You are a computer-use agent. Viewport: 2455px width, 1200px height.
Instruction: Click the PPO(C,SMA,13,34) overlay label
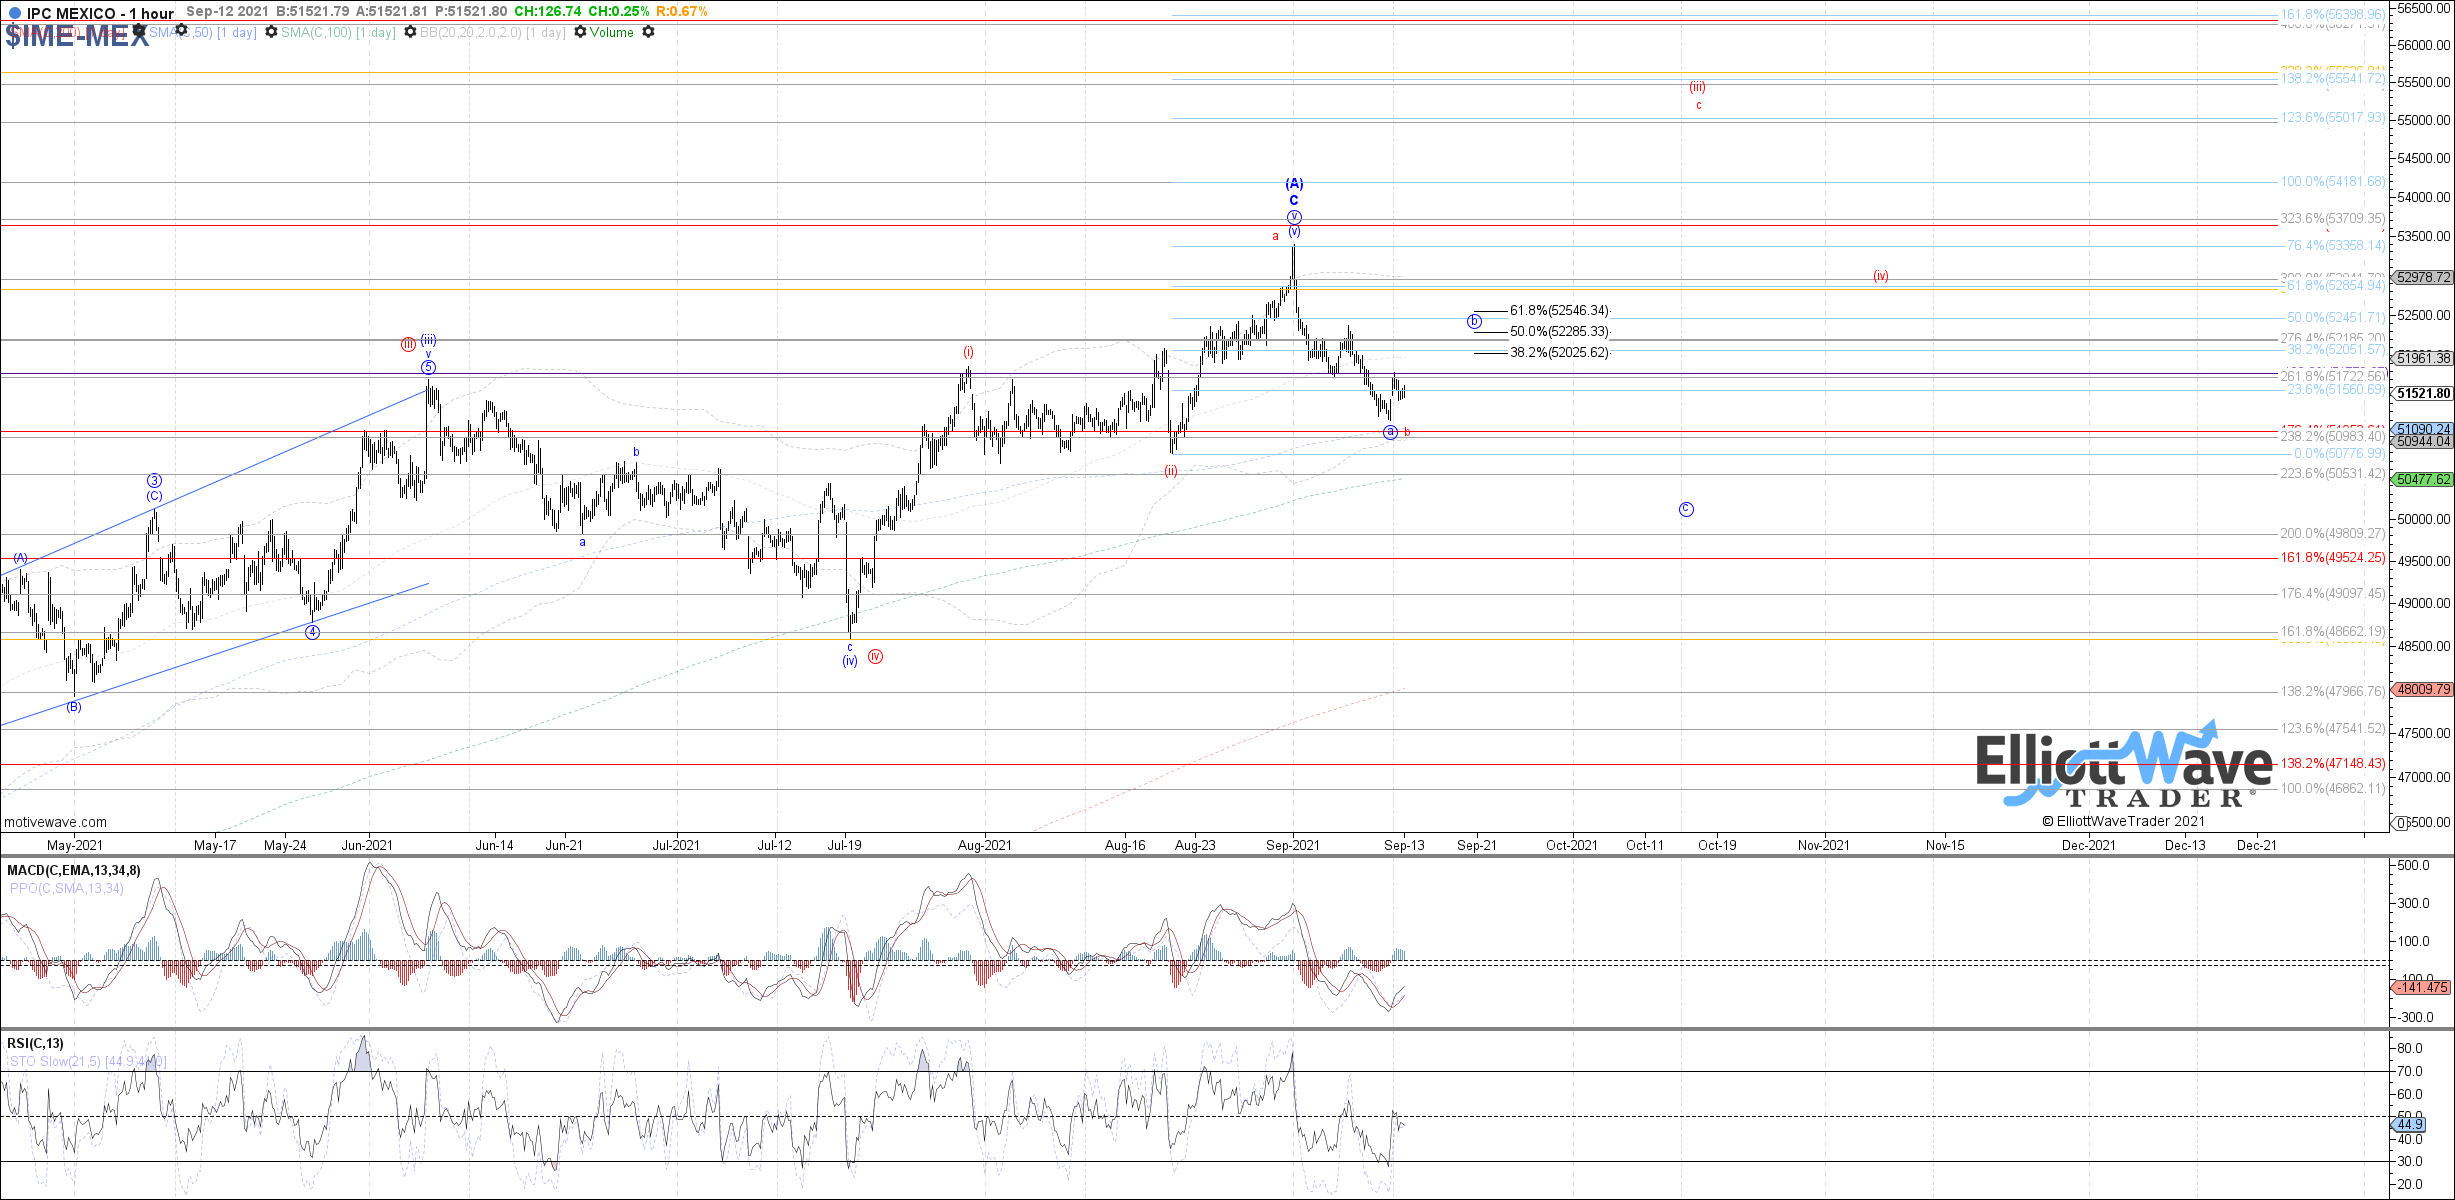click(x=67, y=888)
